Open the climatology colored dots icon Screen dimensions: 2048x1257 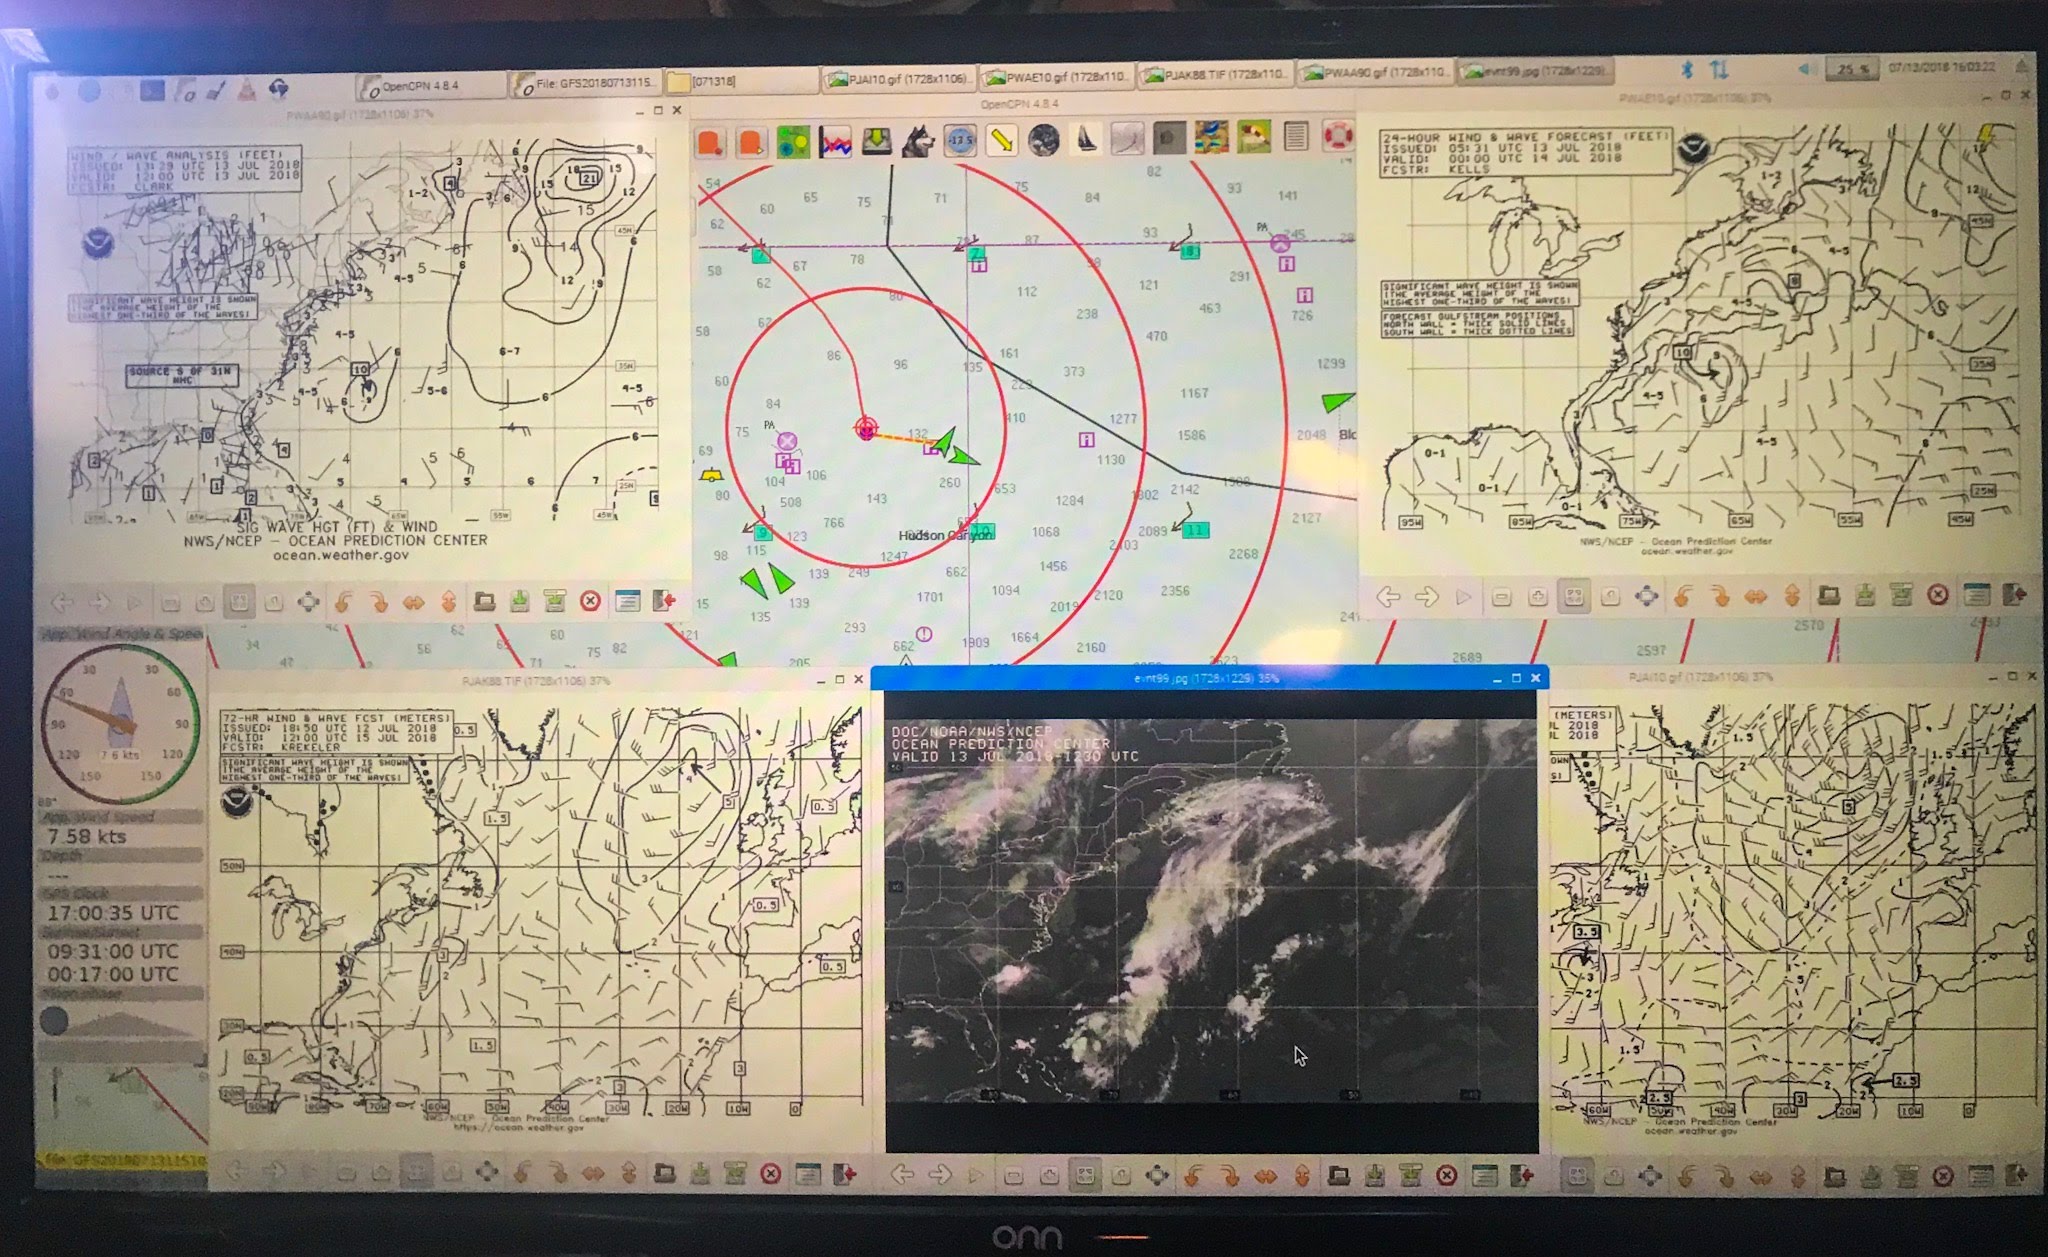793,141
